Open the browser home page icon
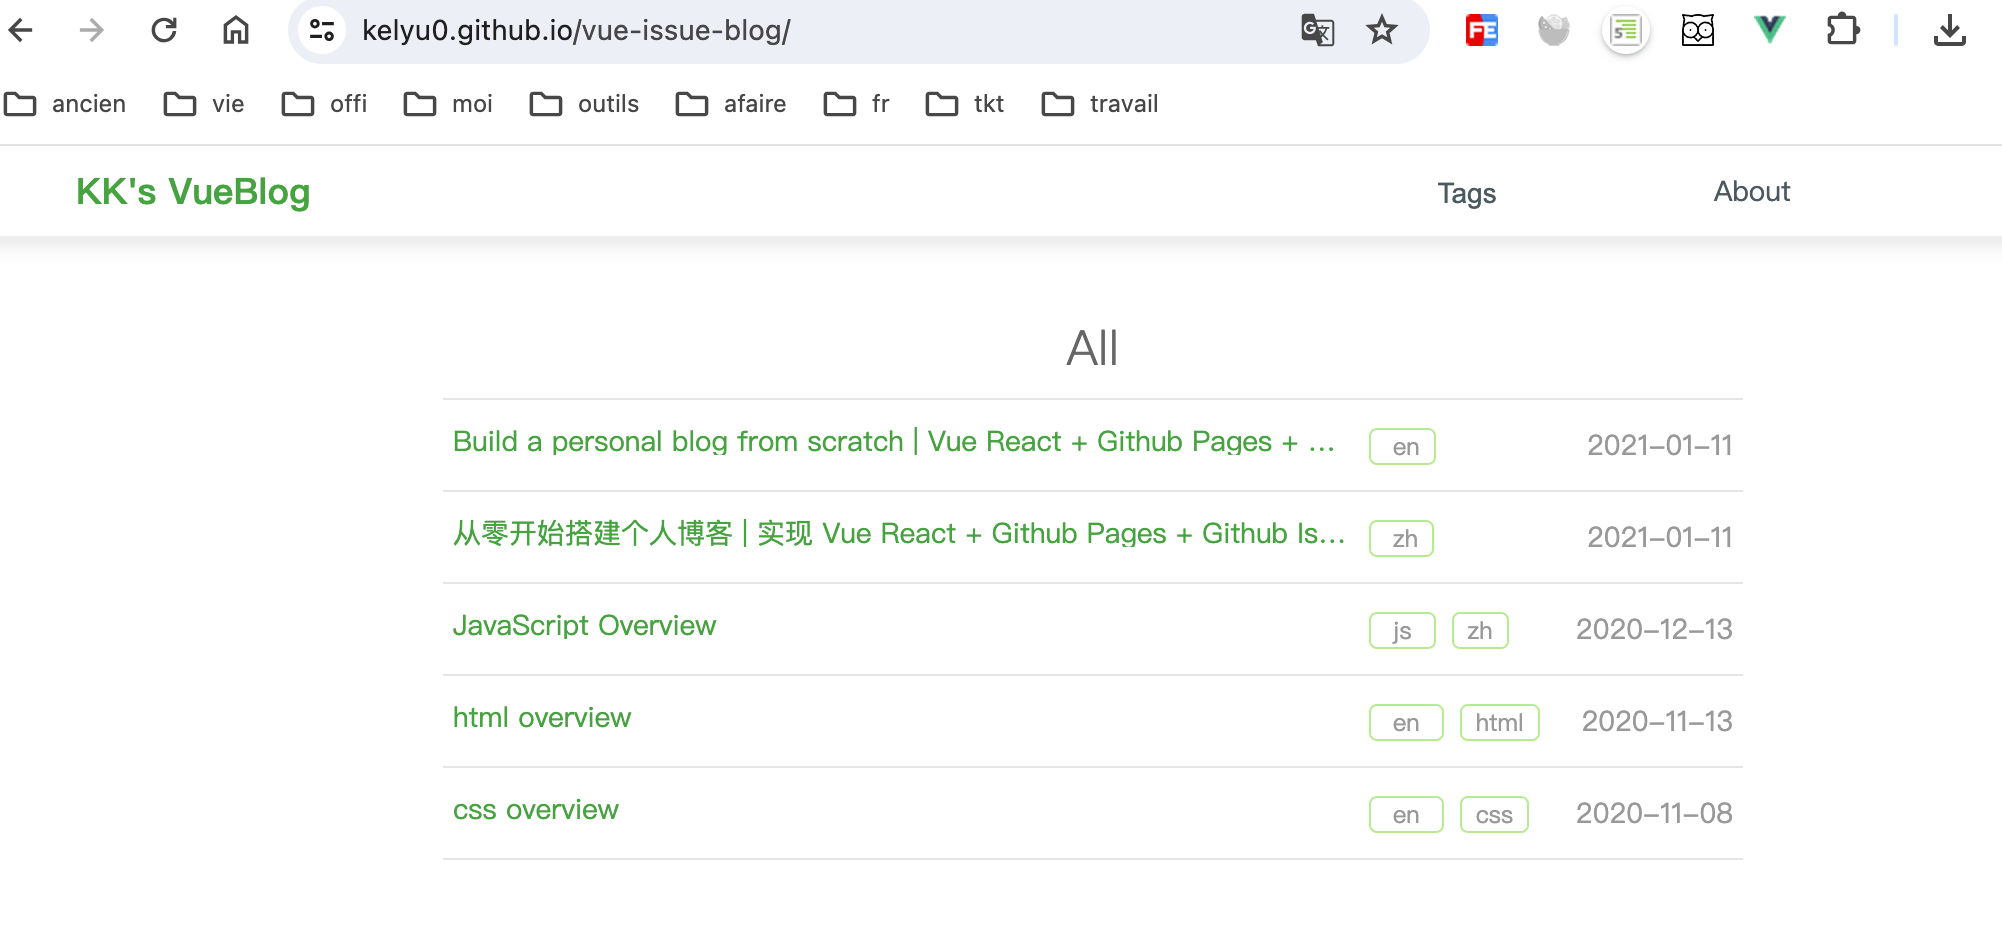The width and height of the screenshot is (2002, 938). 236,30
